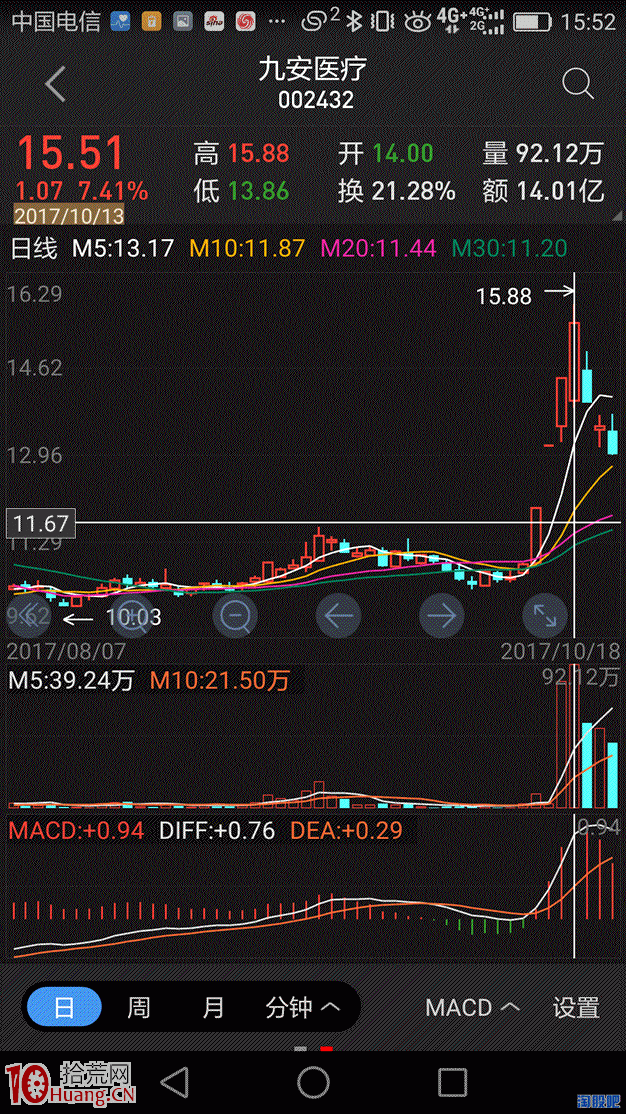Tap the stock title 九安医疗
The image size is (626, 1114).
tap(313, 70)
